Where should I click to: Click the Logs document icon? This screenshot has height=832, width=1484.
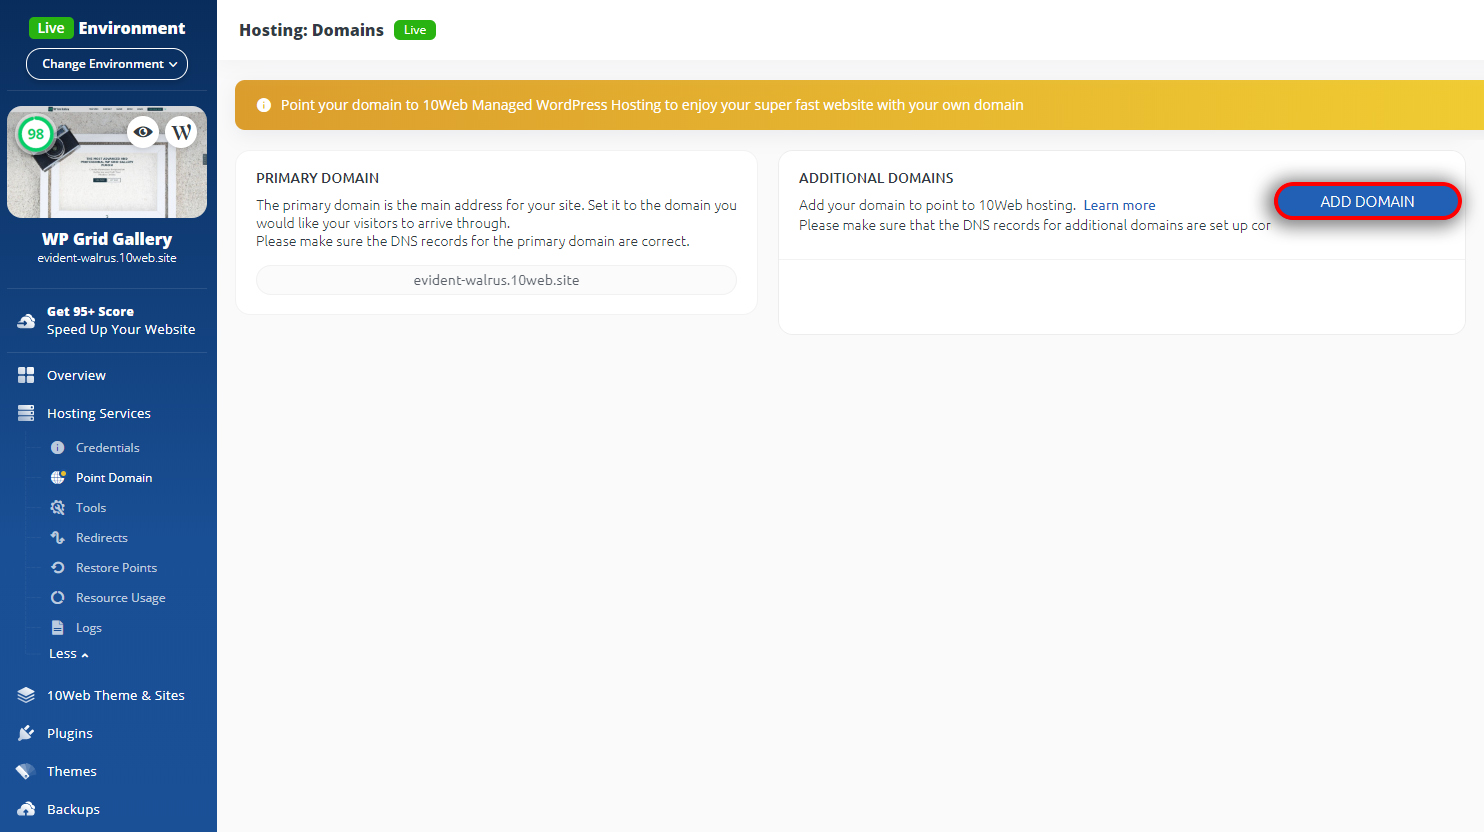(58, 628)
